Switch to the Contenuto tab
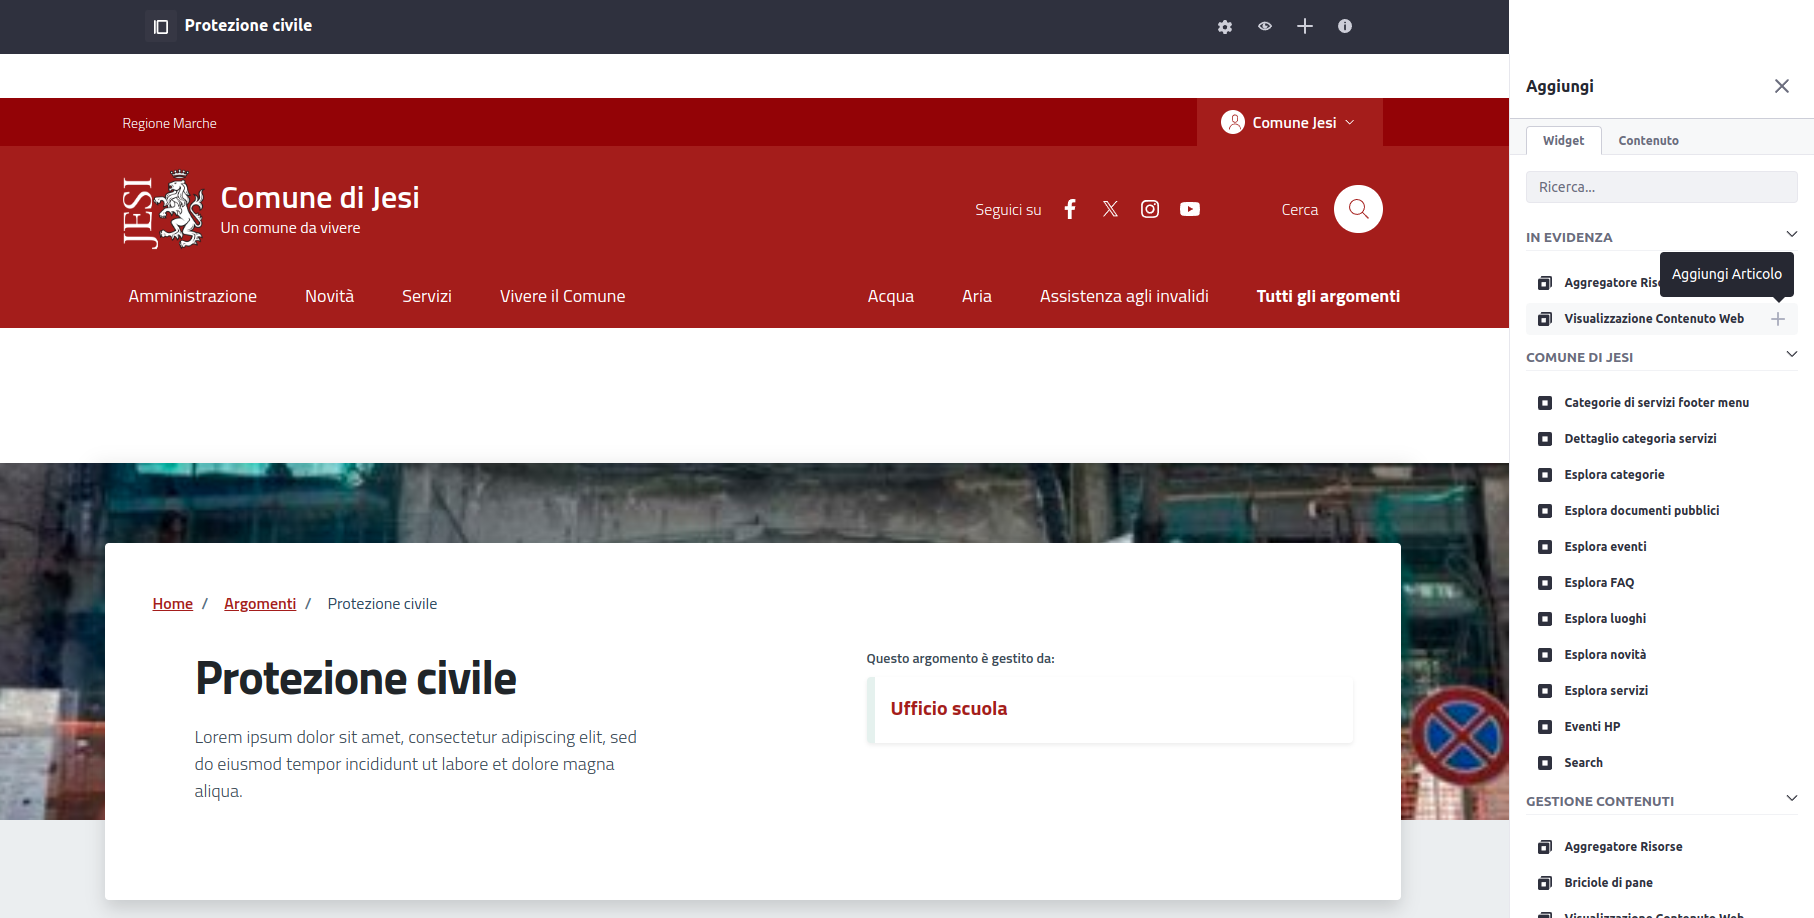The width and height of the screenshot is (1814, 918). coord(1648,141)
